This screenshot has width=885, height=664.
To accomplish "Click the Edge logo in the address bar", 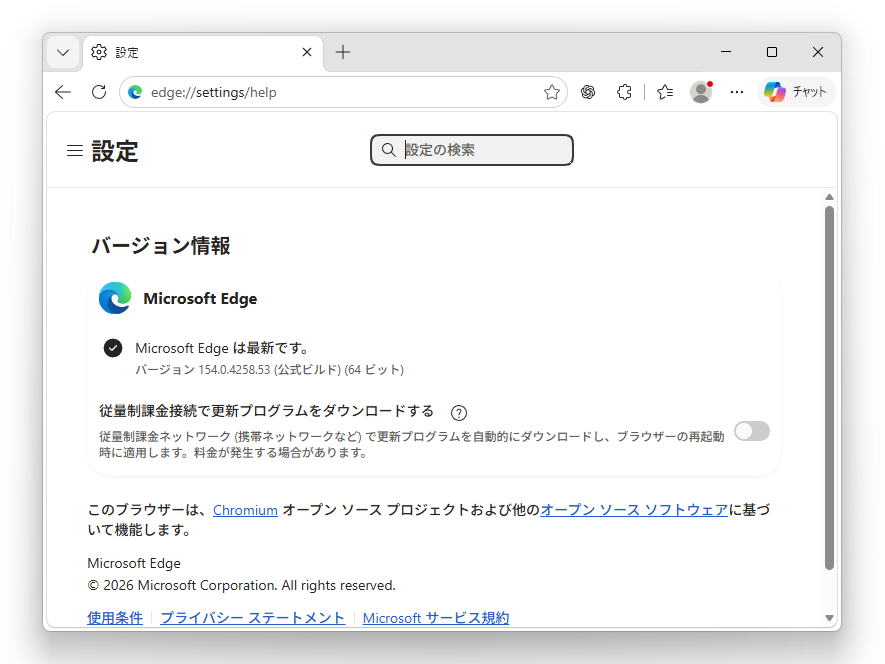I will point(135,92).
